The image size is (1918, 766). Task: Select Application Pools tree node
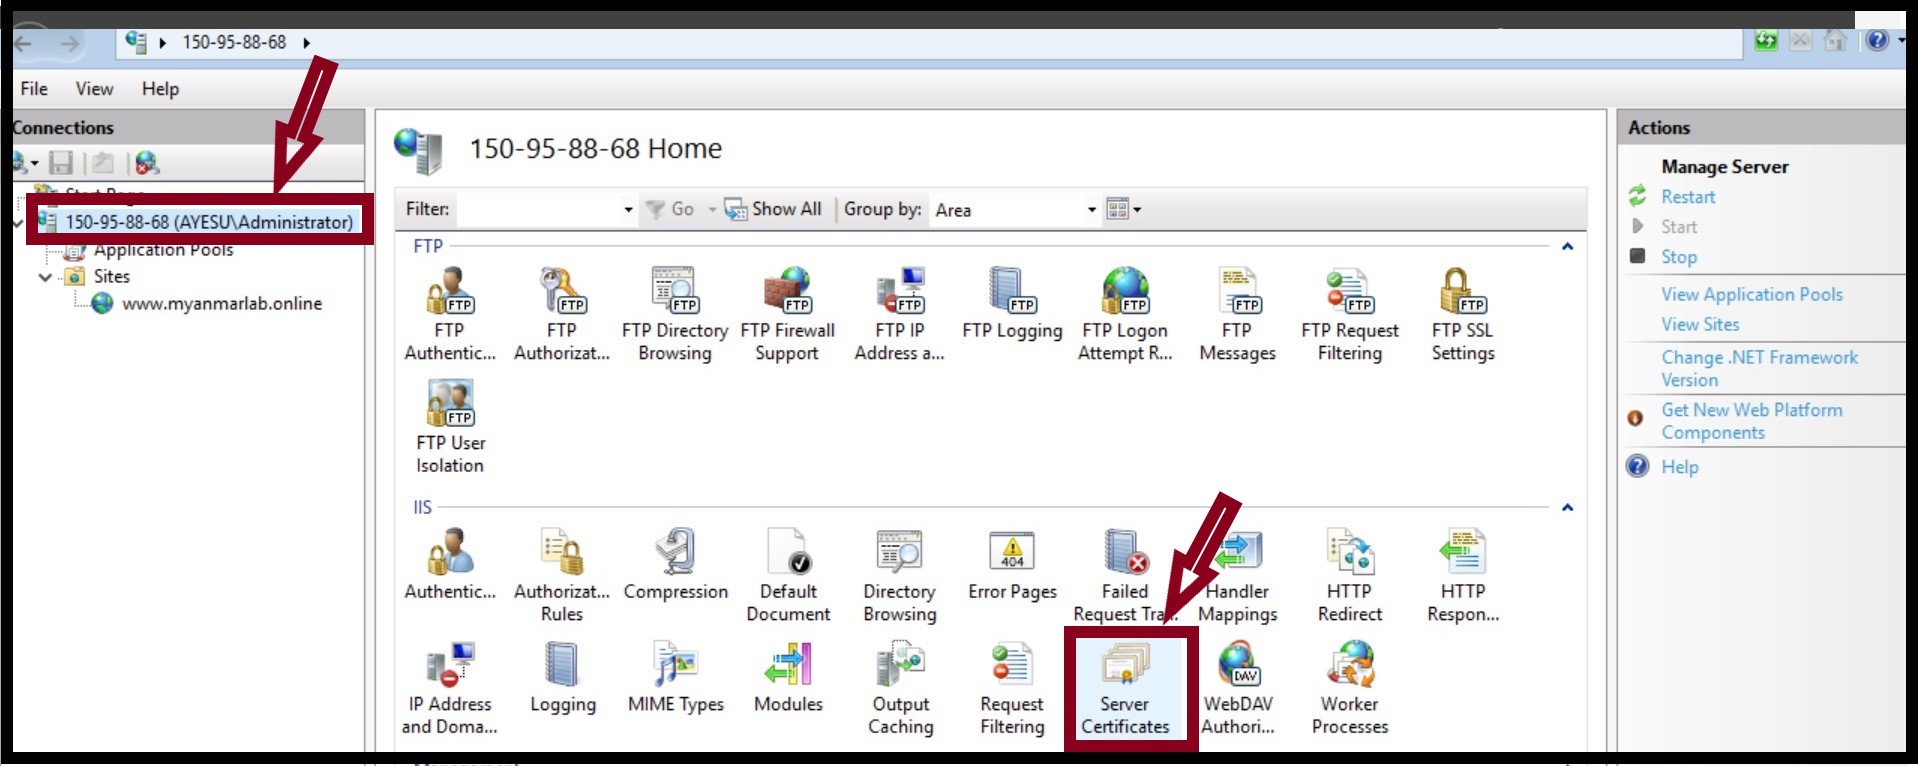tap(163, 250)
